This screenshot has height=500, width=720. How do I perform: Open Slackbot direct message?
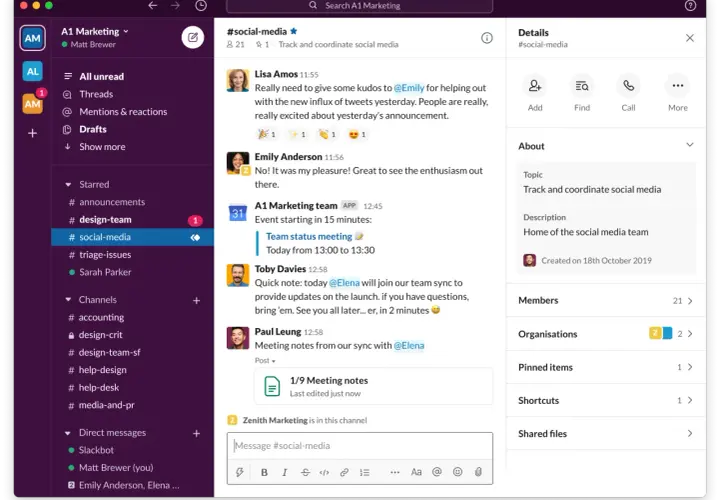coord(132,450)
